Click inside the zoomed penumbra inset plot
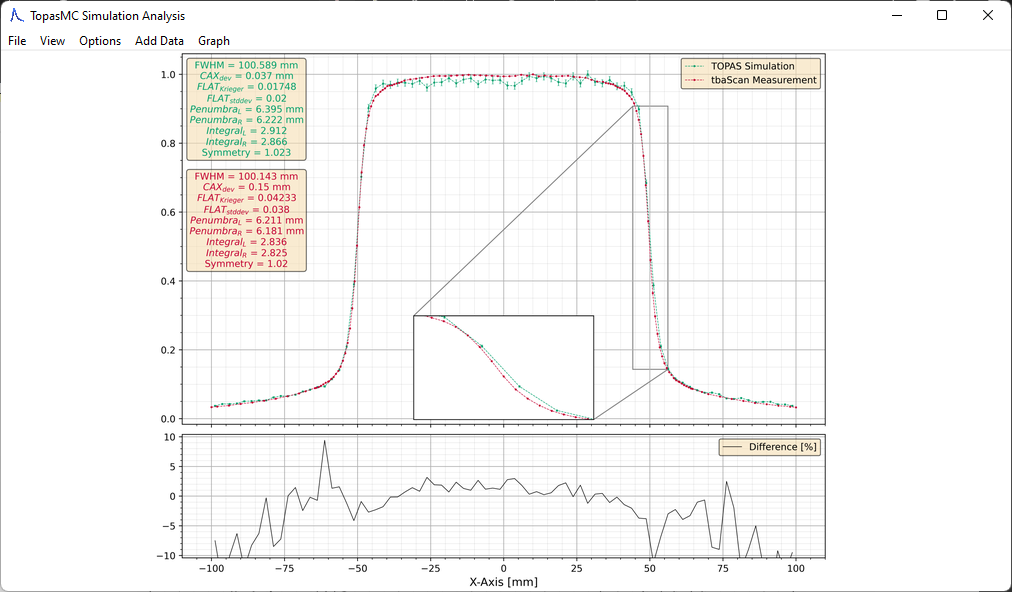 pos(503,367)
